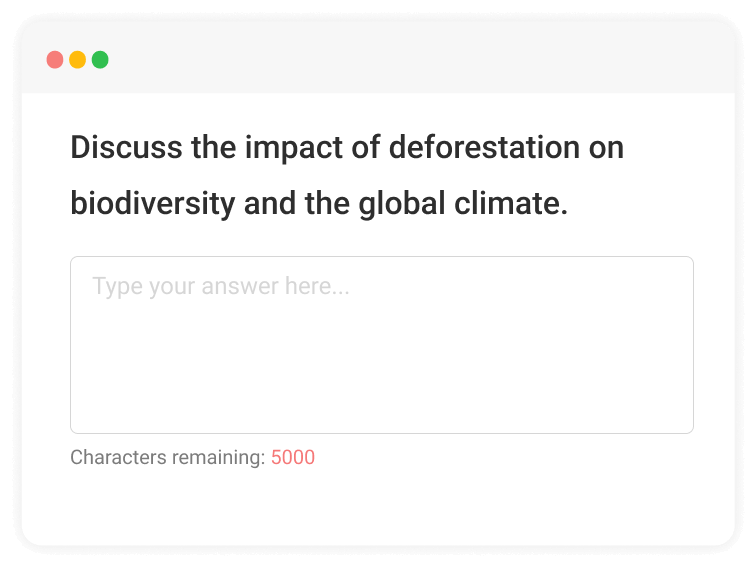The height and width of the screenshot is (565, 754).
Task: Click the gray window title bar
Action: (x=400, y=58)
